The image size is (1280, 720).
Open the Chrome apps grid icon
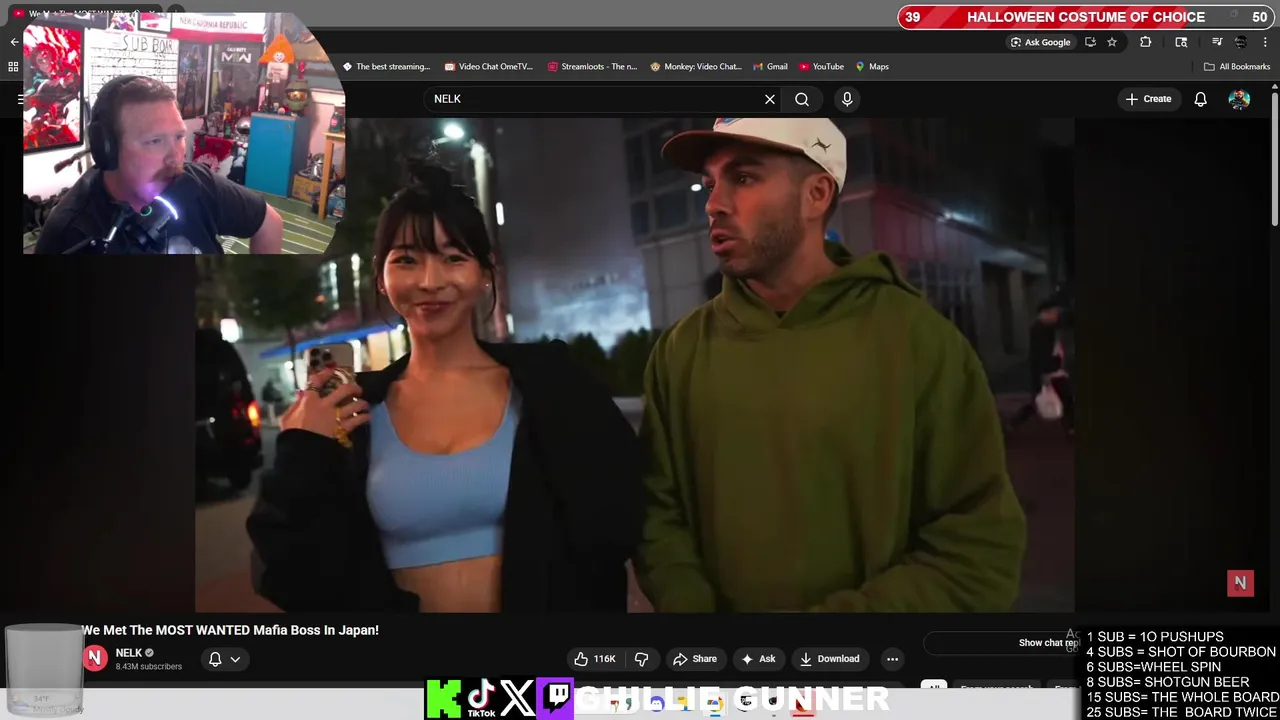pos(13,67)
